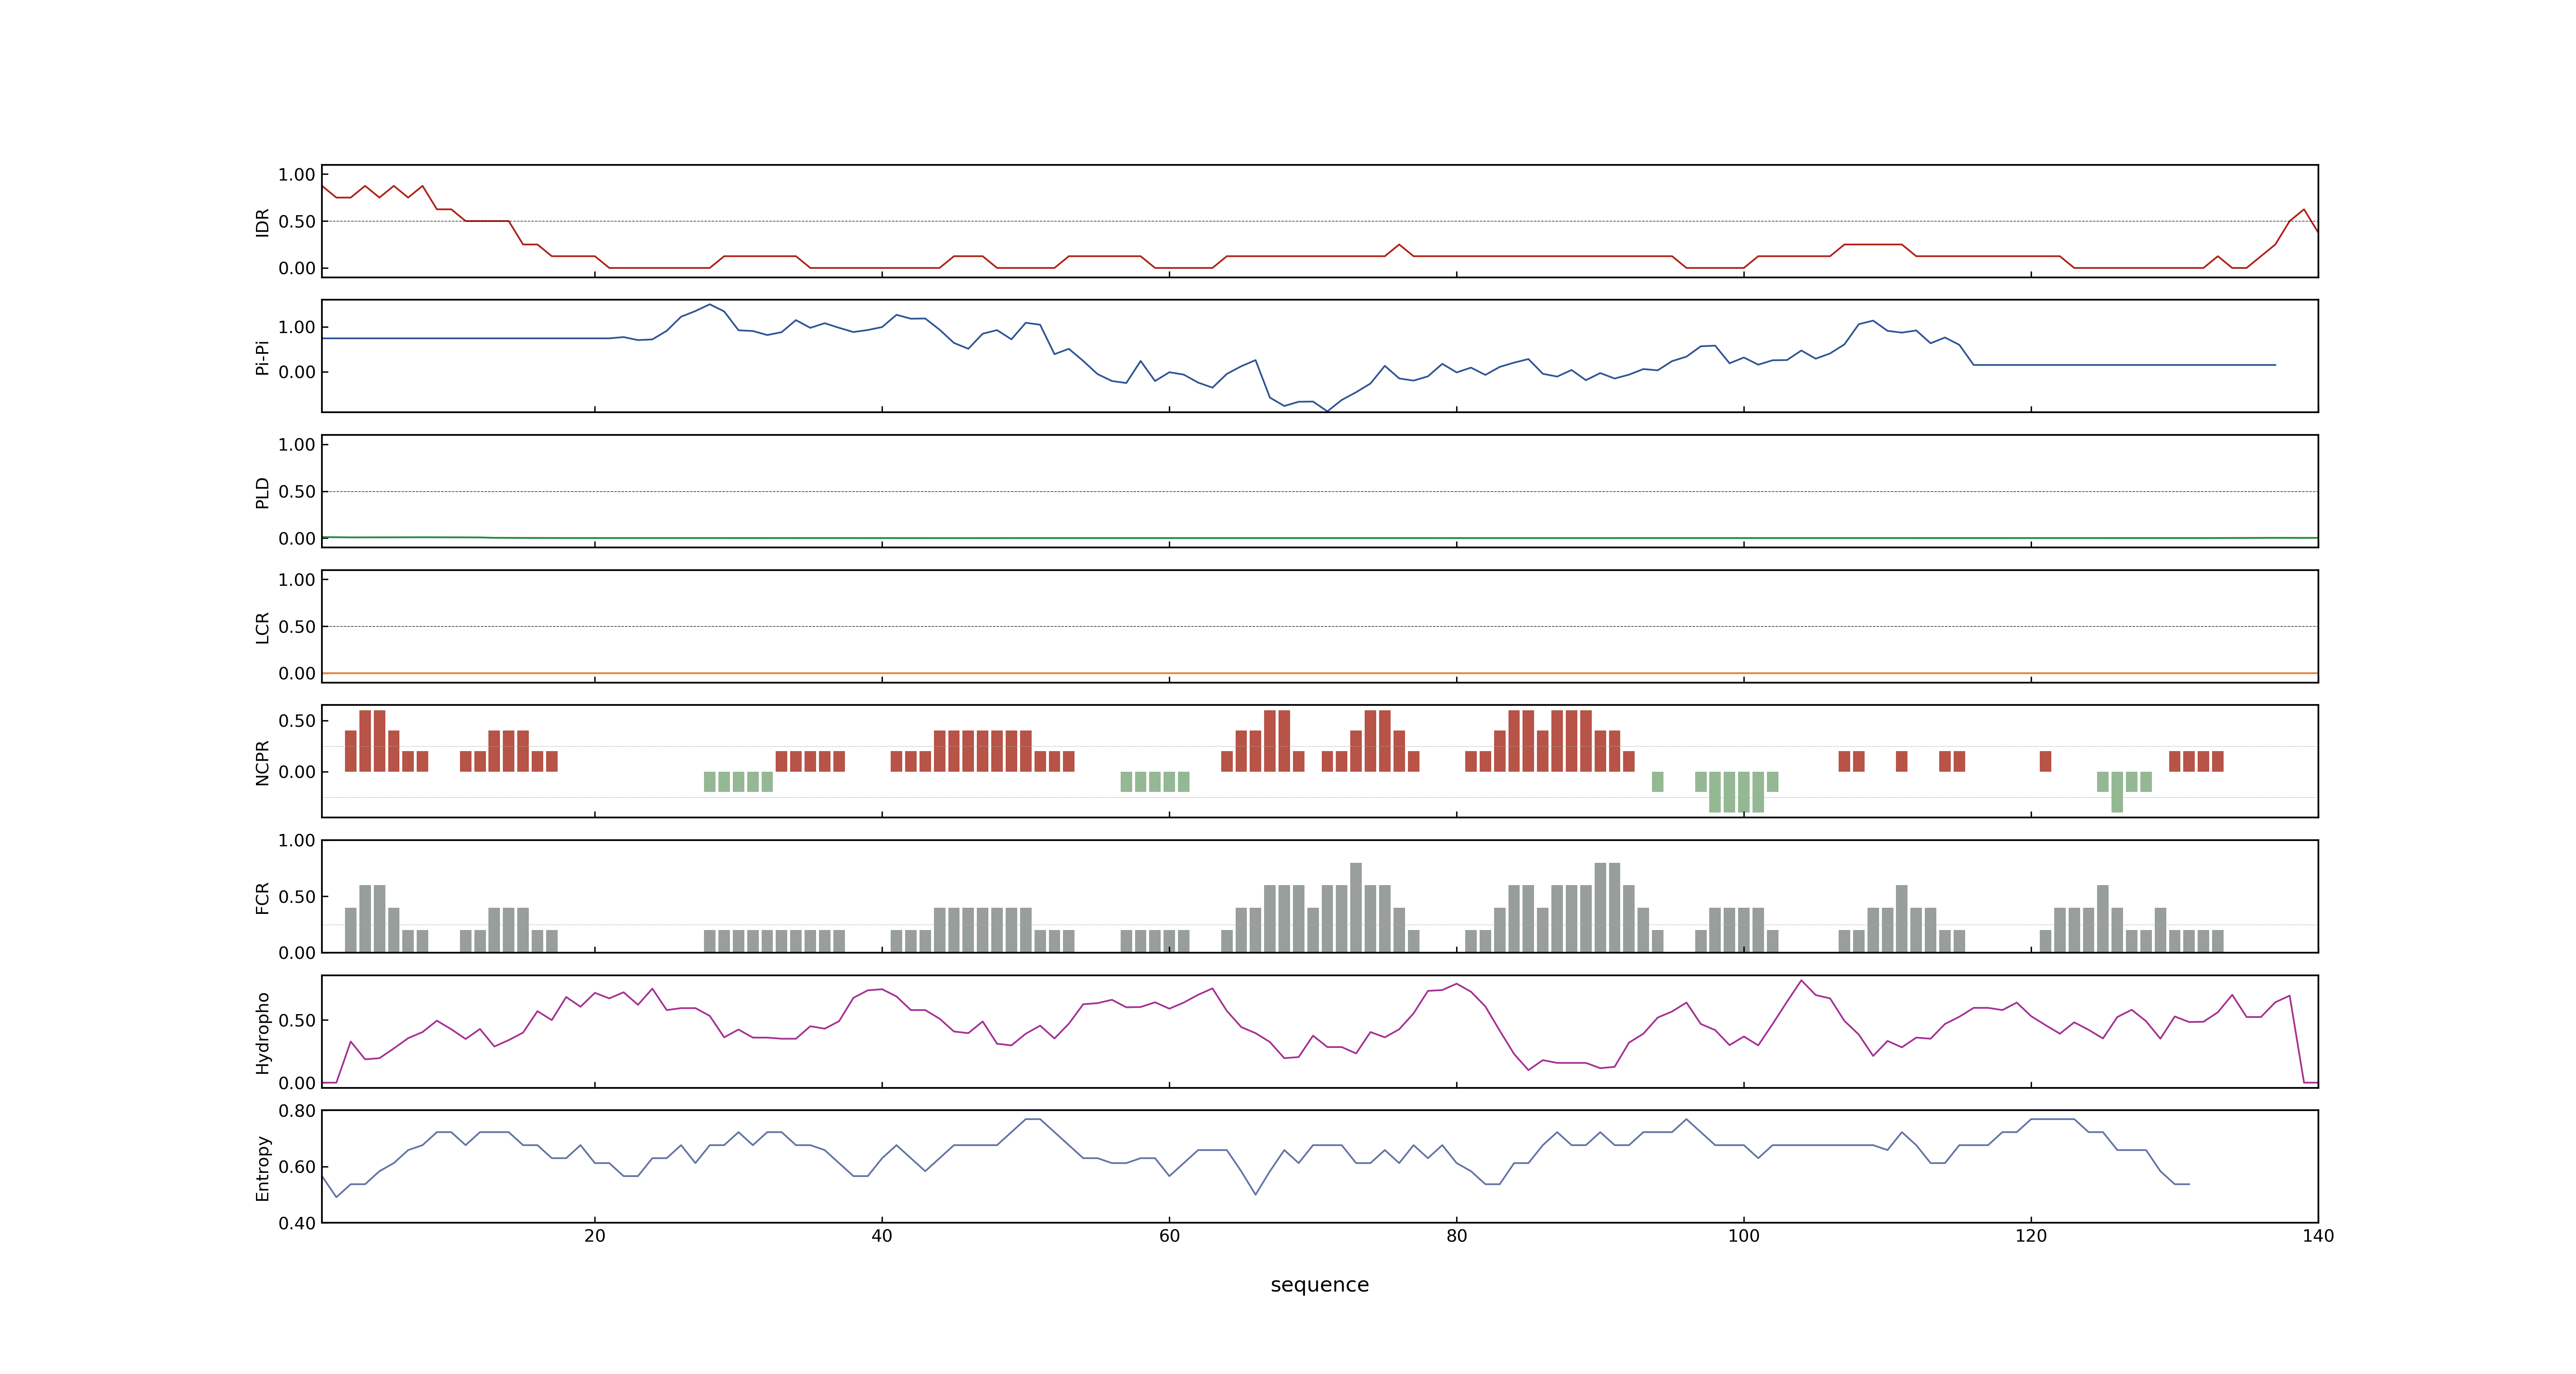Click the Entropy curve dip near position 66
The height and width of the screenshot is (1374, 2576).
pos(1256,1193)
